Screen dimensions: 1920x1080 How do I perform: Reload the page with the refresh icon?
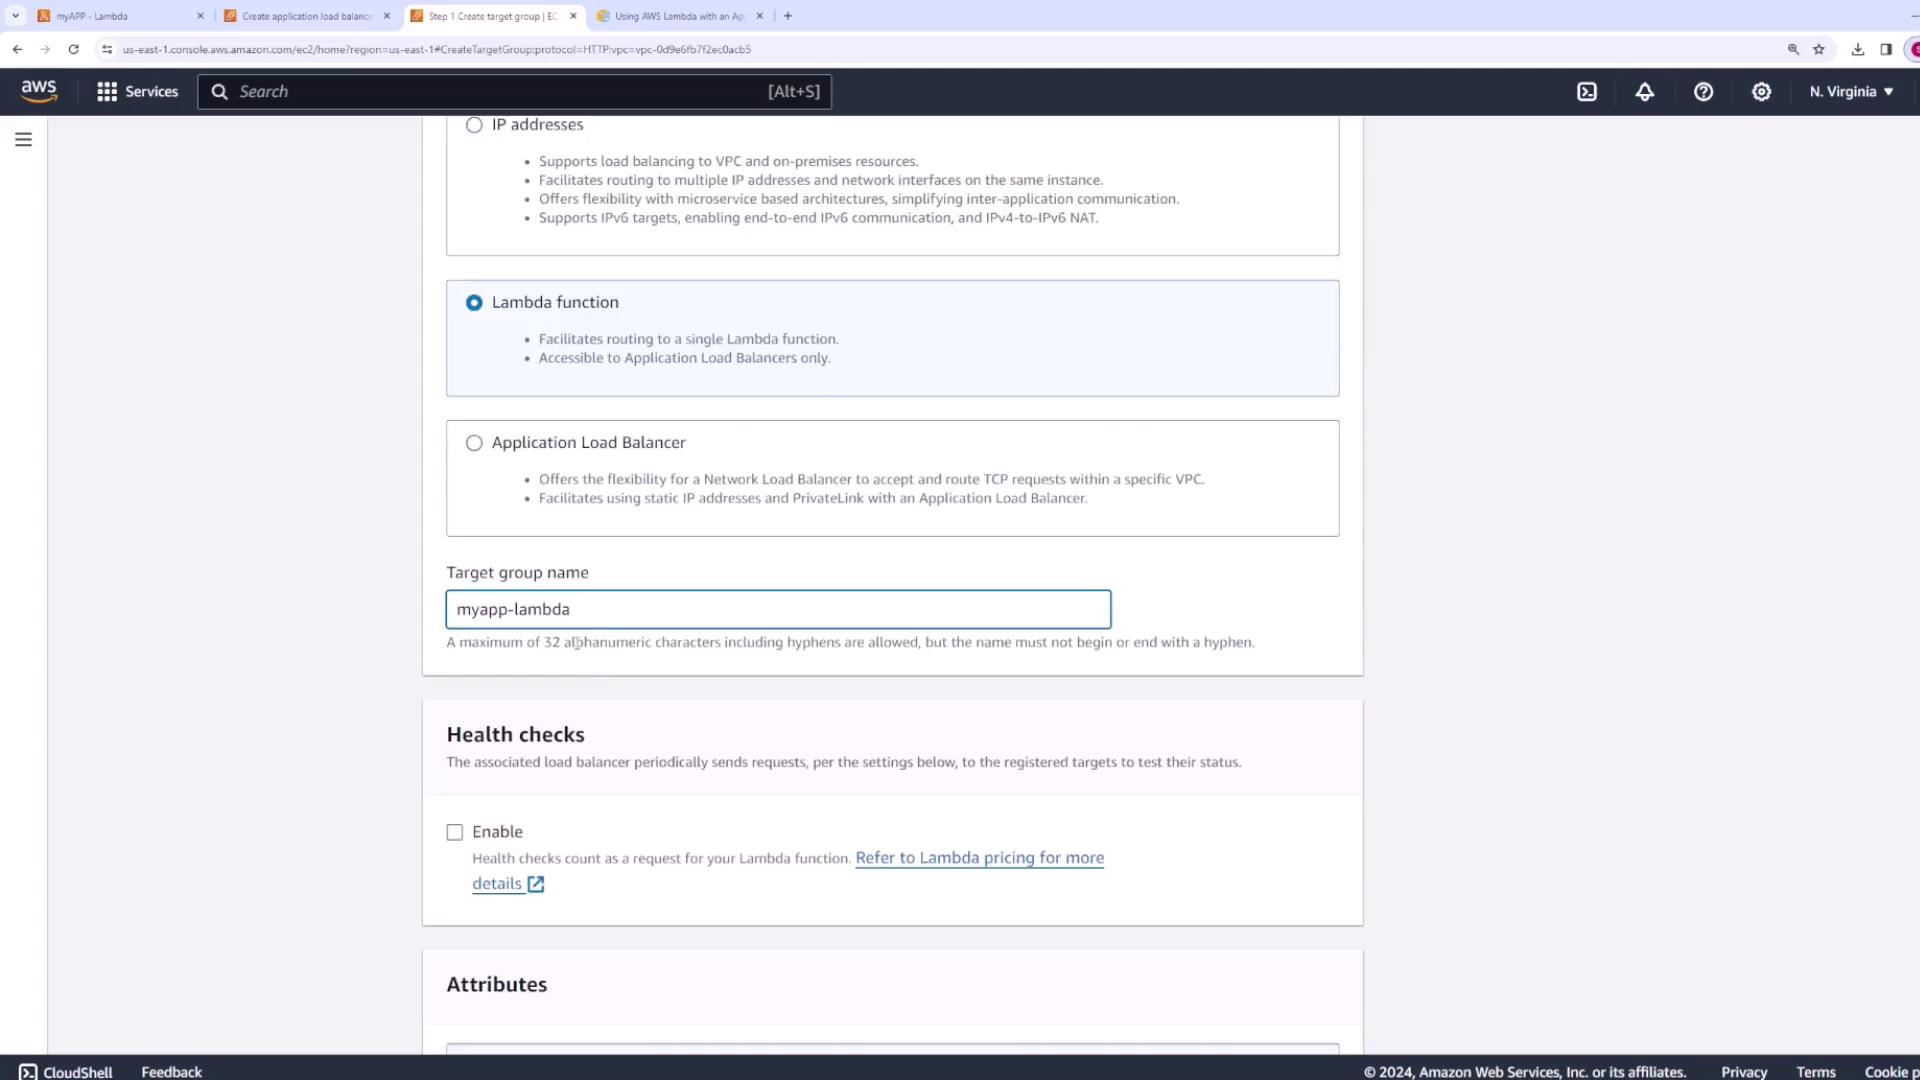73,49
